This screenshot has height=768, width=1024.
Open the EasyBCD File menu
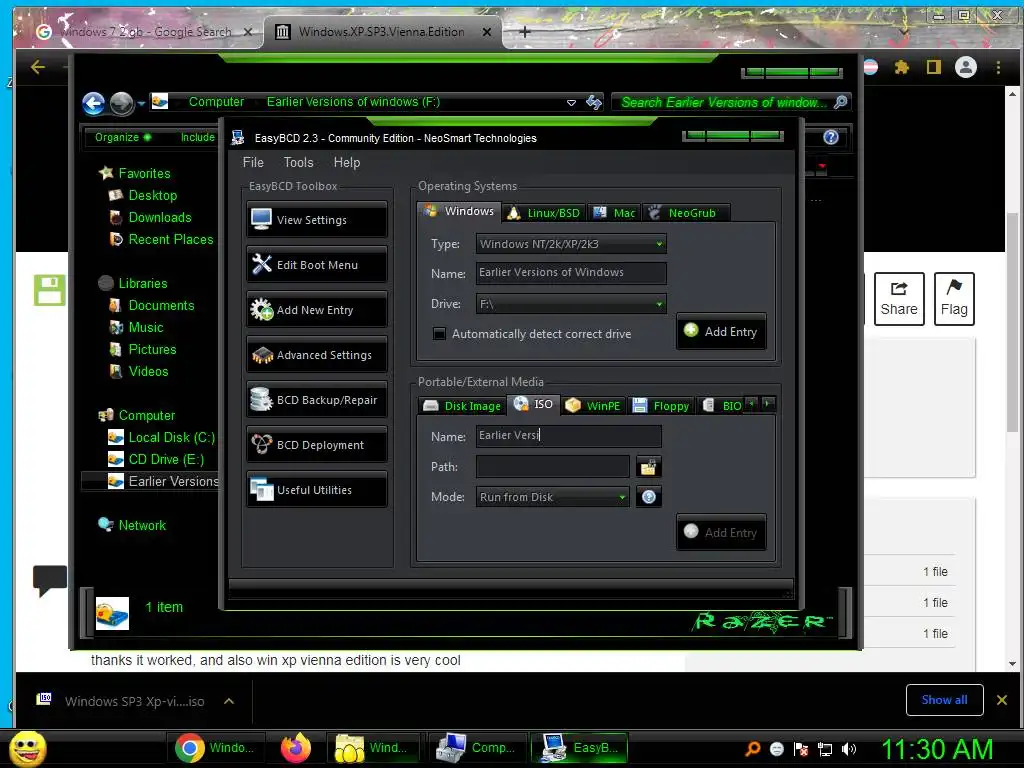coord(253,163)
